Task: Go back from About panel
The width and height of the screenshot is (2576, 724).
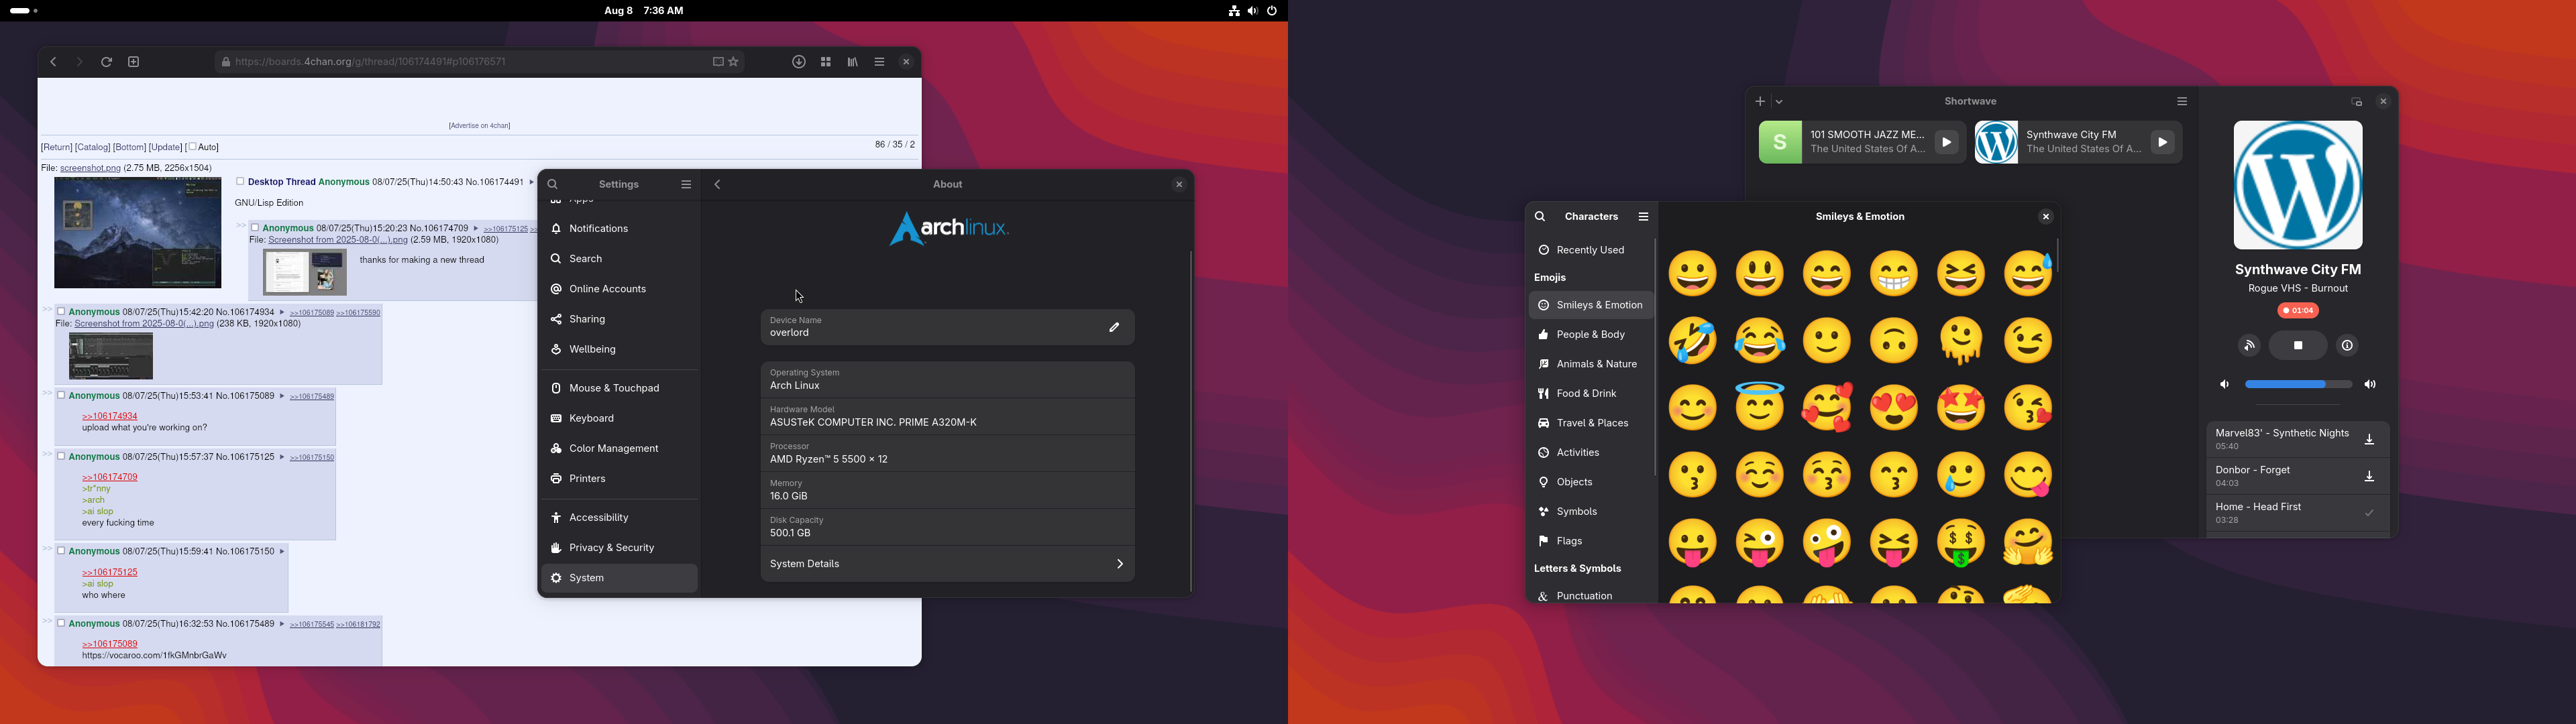Action: click(718, 184)
